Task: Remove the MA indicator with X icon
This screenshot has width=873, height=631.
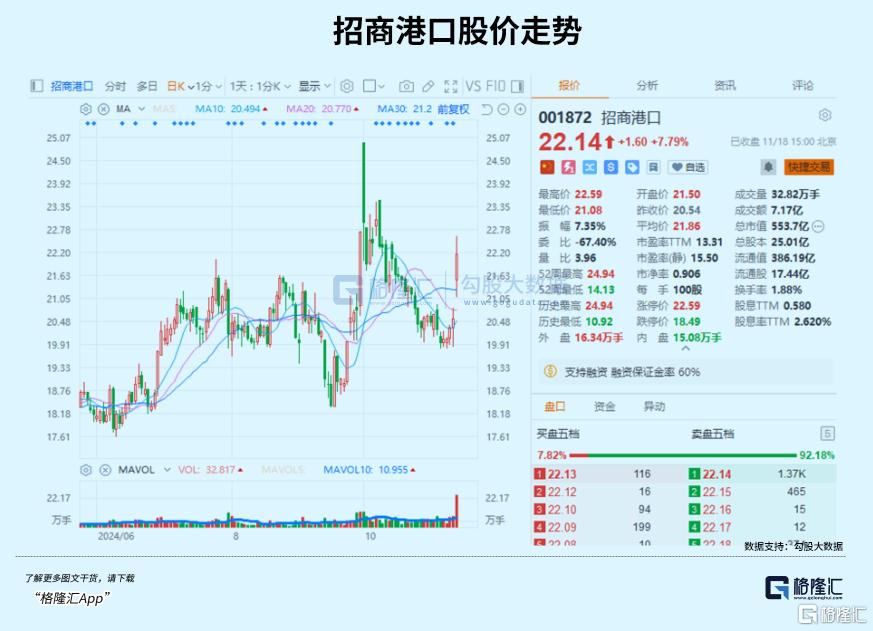Action: [x=104, y=109]
